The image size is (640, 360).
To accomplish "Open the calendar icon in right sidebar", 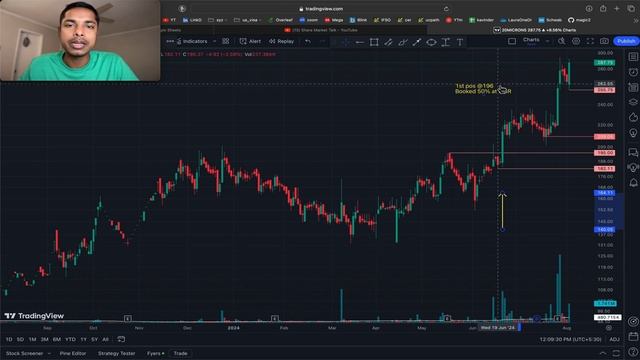I will click(633, 337).
